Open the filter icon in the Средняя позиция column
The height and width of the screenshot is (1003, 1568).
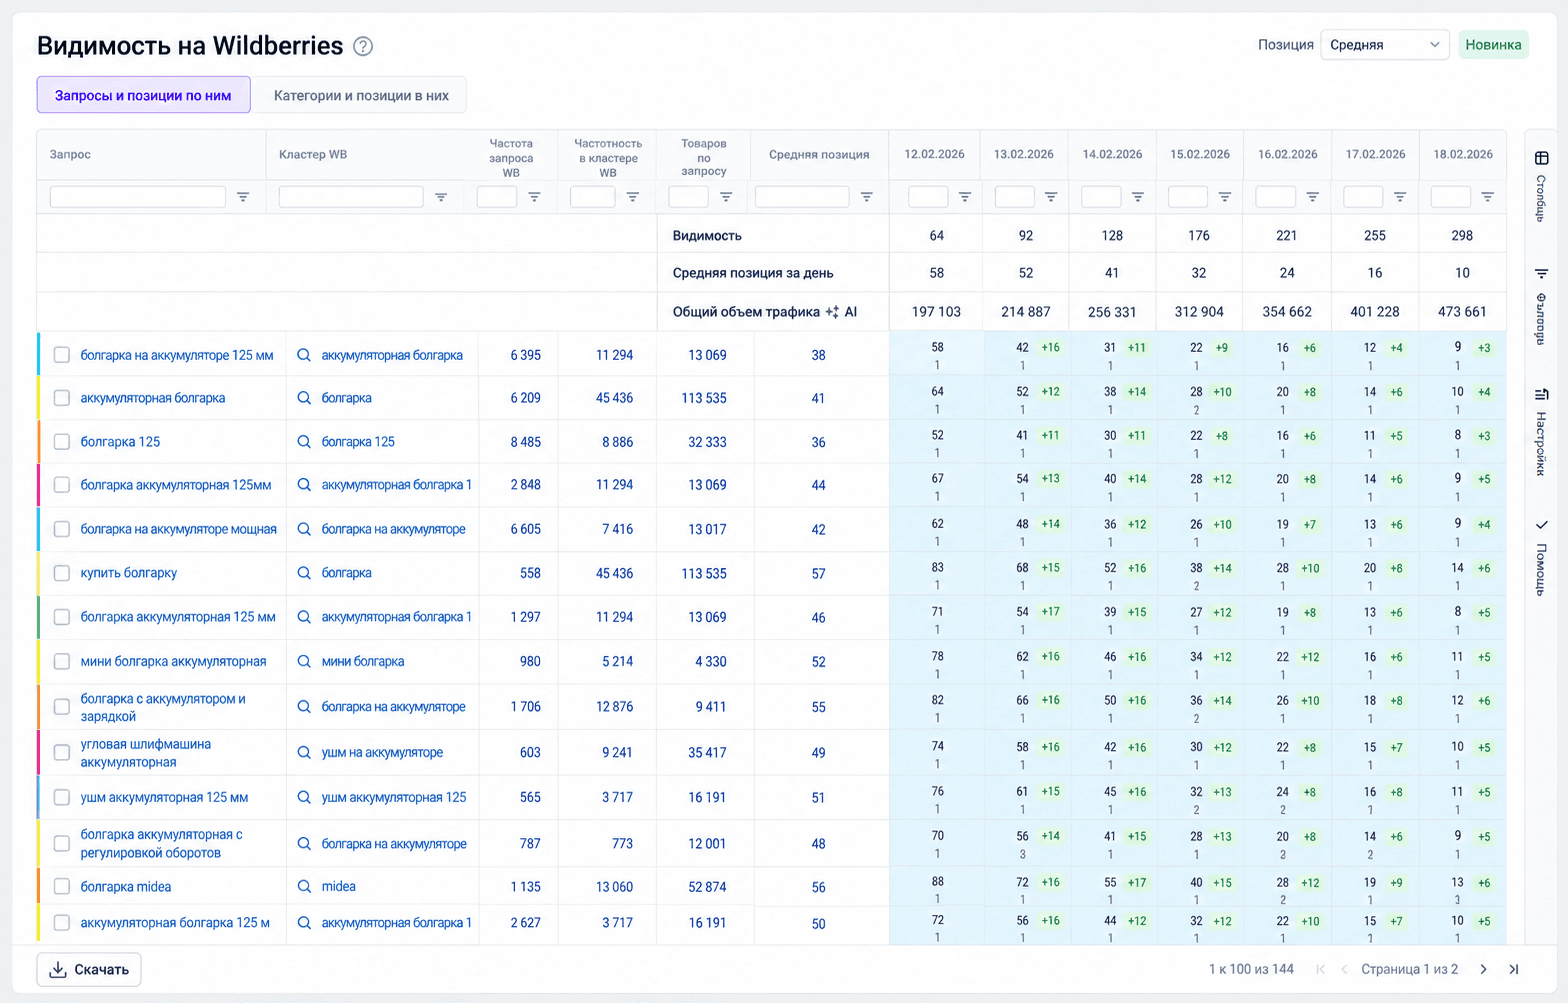(867, 197)
